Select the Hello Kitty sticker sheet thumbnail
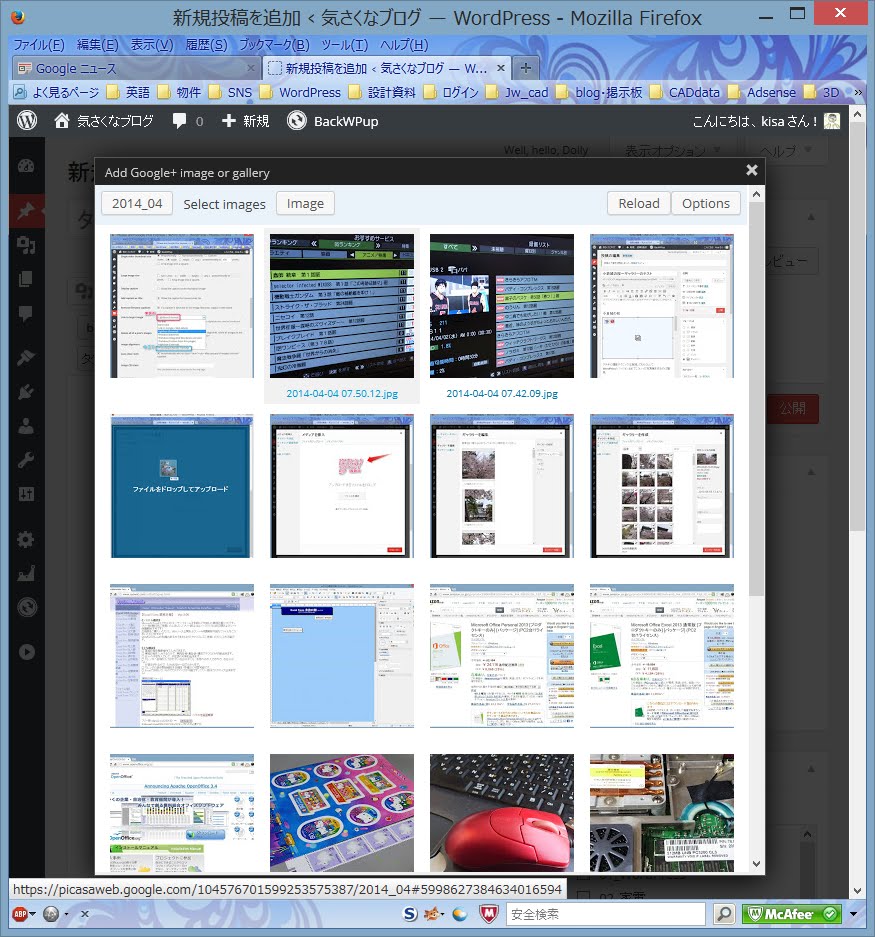 (x=342, y=813)
